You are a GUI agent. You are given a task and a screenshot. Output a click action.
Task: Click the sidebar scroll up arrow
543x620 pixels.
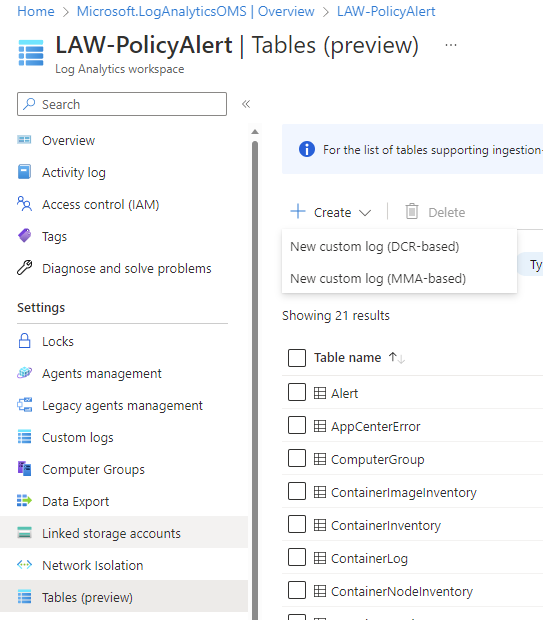coord(255,132)
